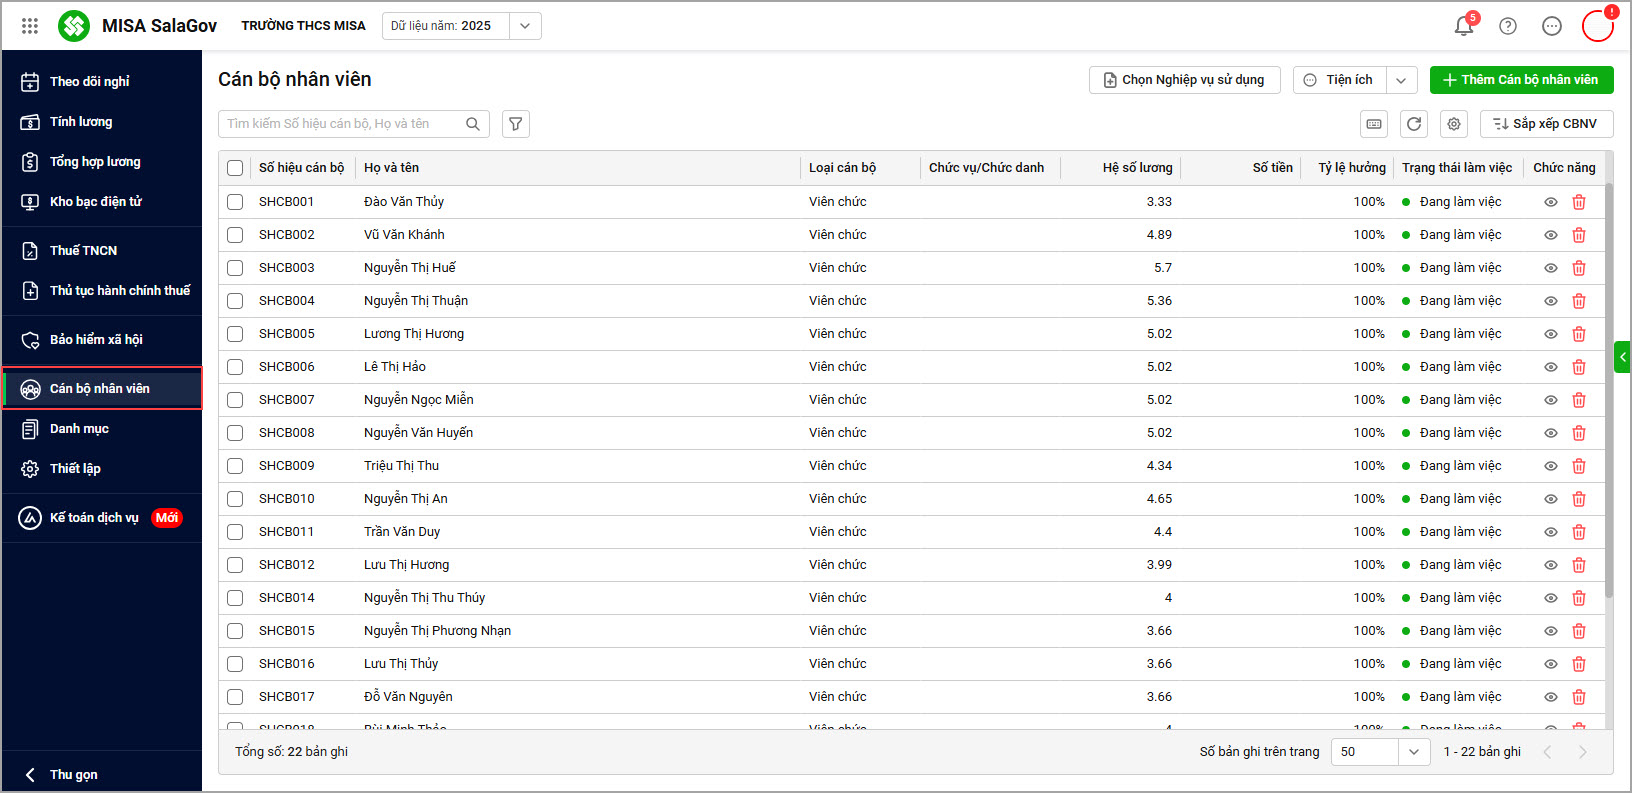Expand the Tiện ích dropdown arrow
The image size is (1632, 793).
tap(1401, 80)
